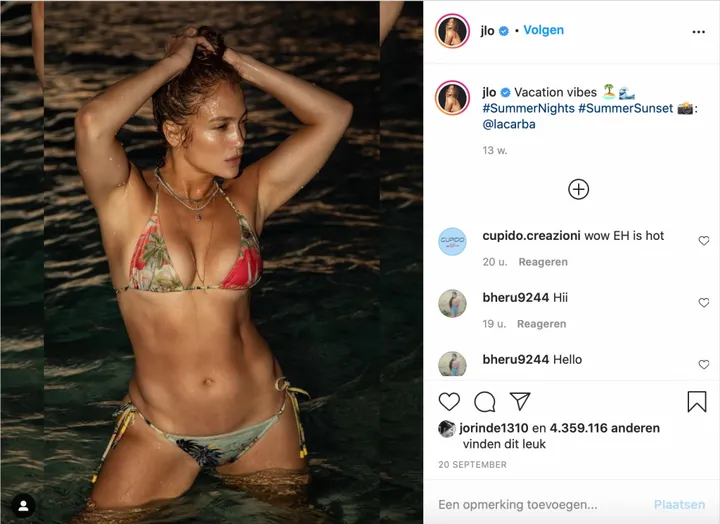
Task: Like the post with heart icon
Action: [449, 402]
